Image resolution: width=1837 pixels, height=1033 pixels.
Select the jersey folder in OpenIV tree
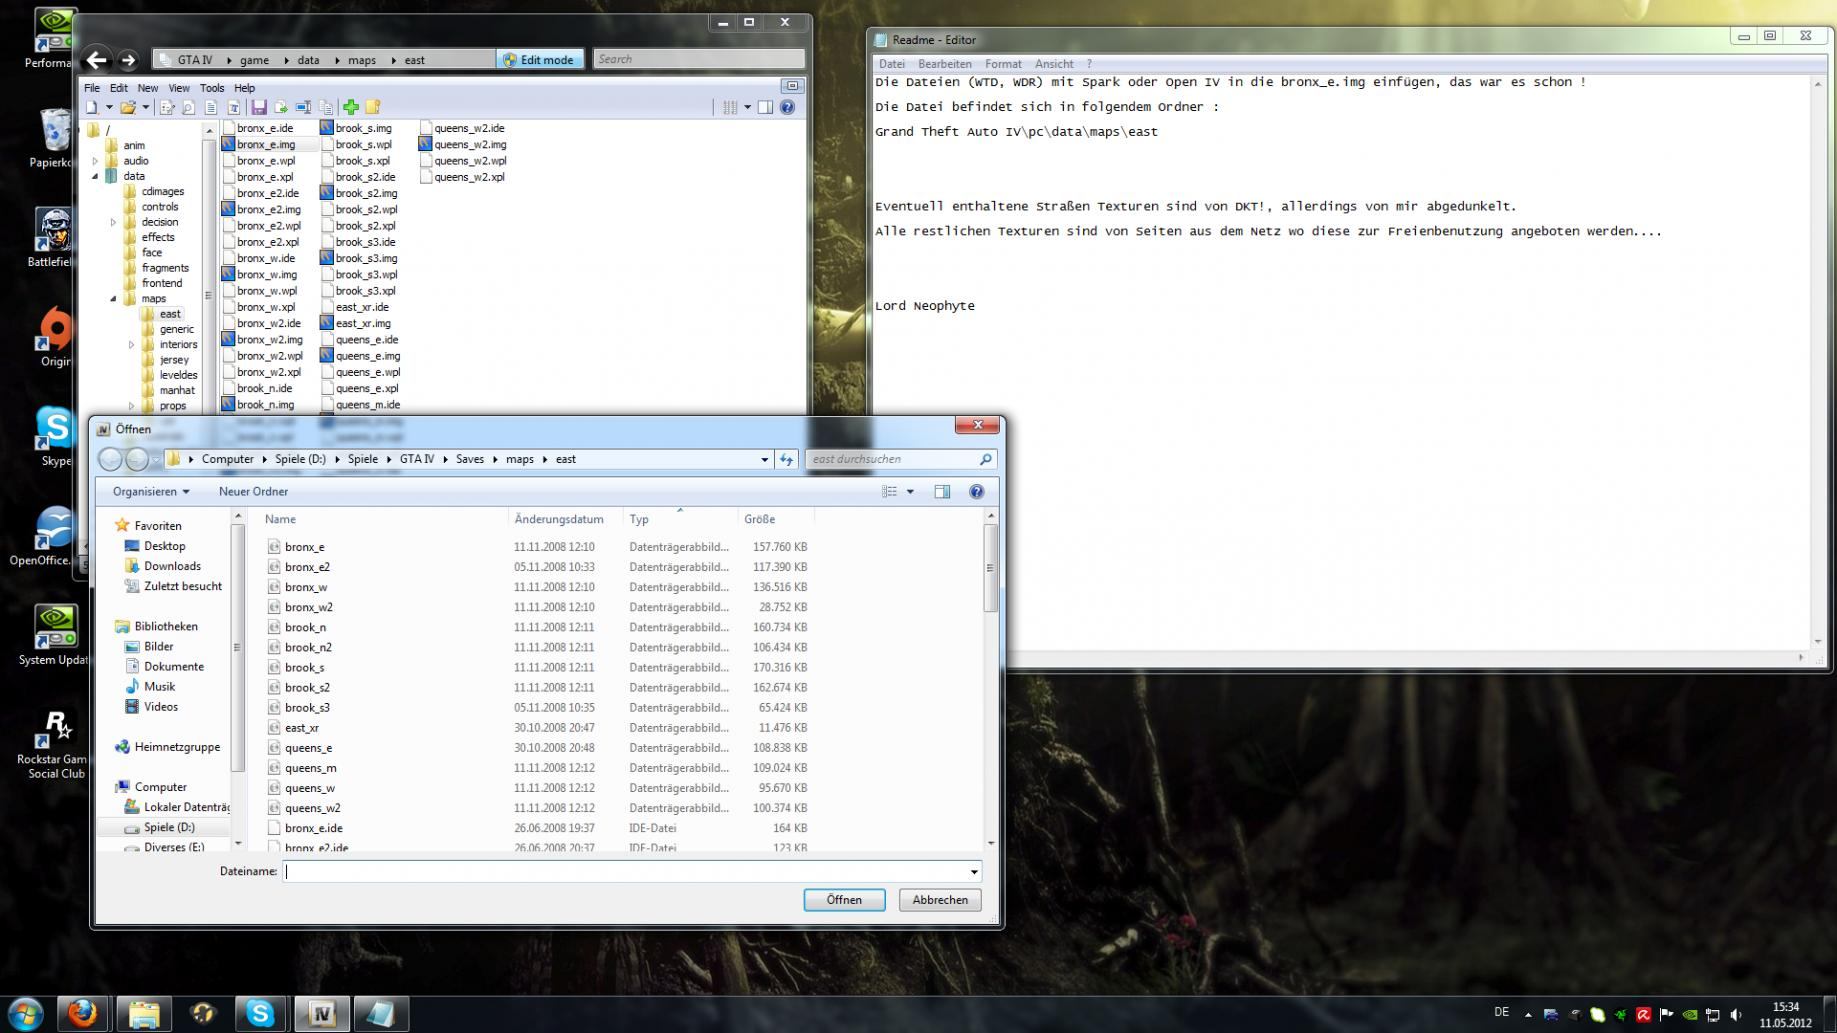tap(174, 360)
